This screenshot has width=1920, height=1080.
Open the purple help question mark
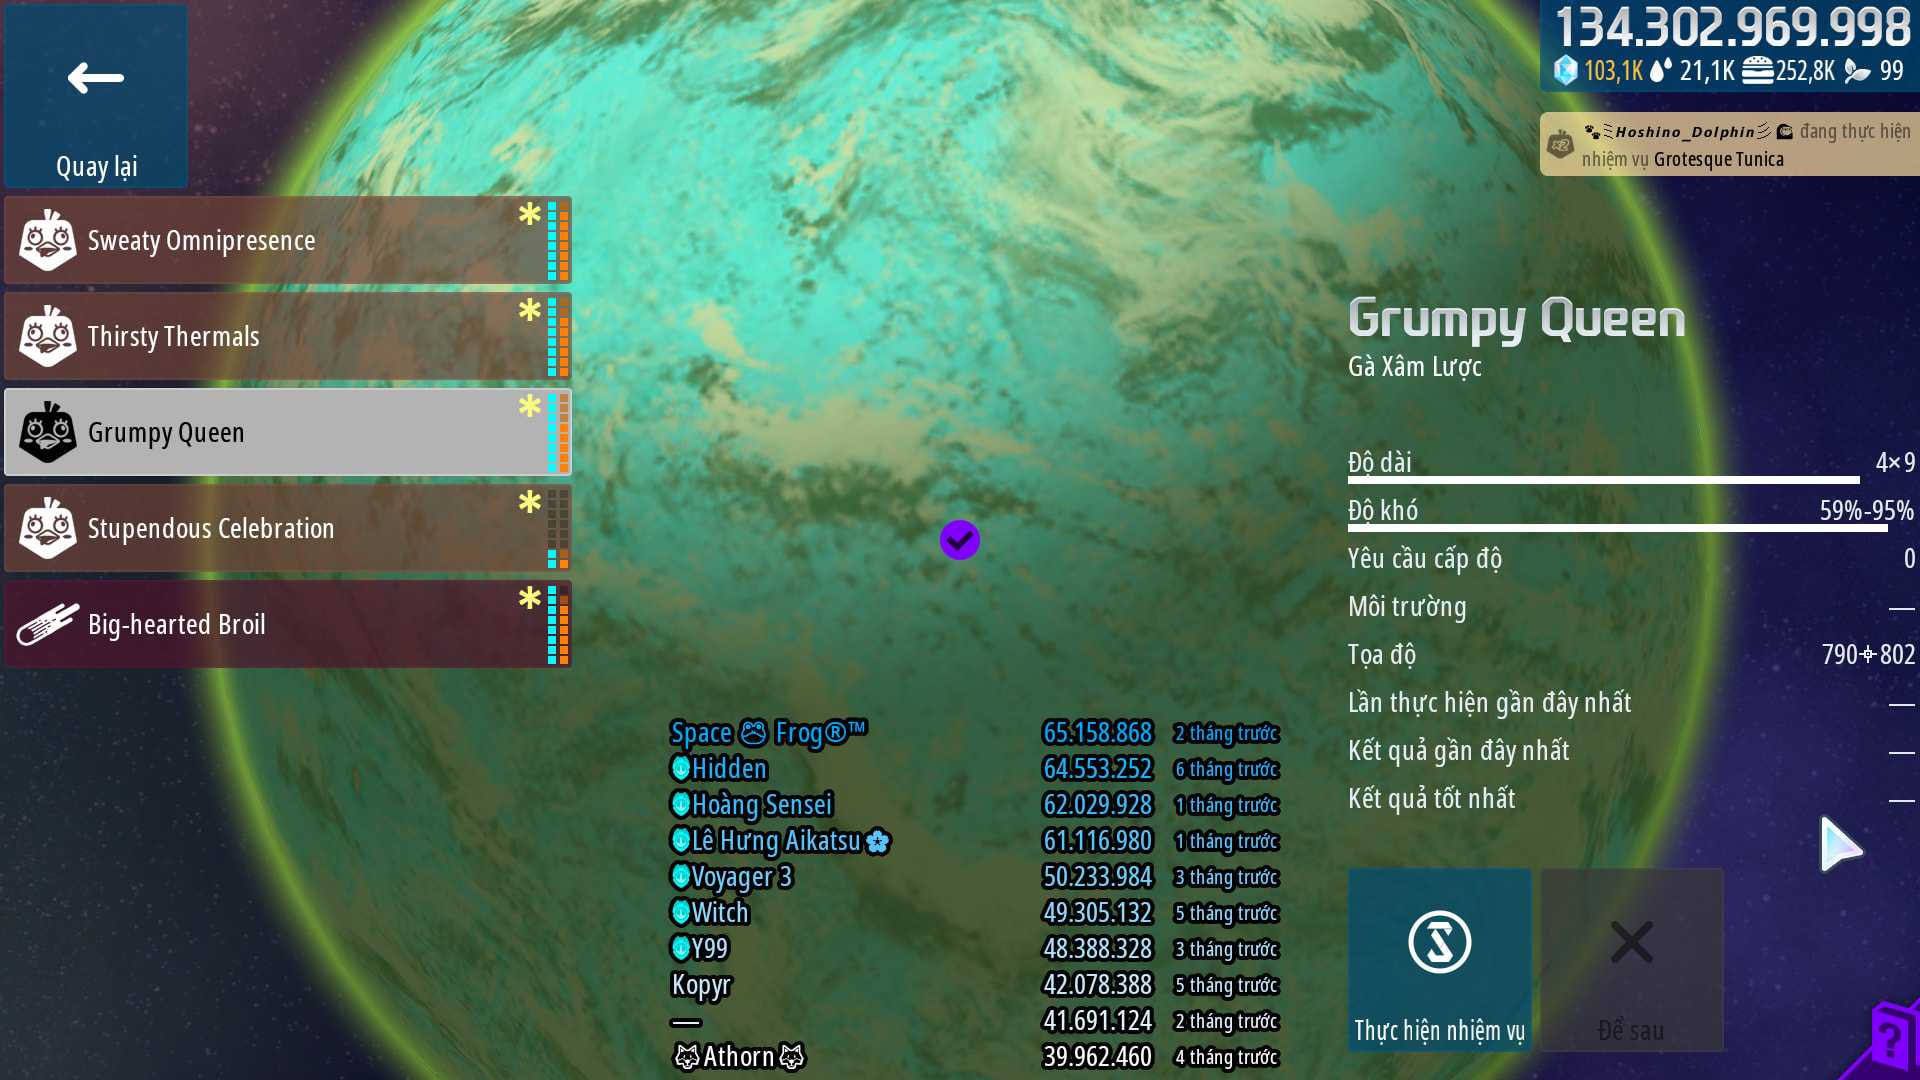1887,1040
